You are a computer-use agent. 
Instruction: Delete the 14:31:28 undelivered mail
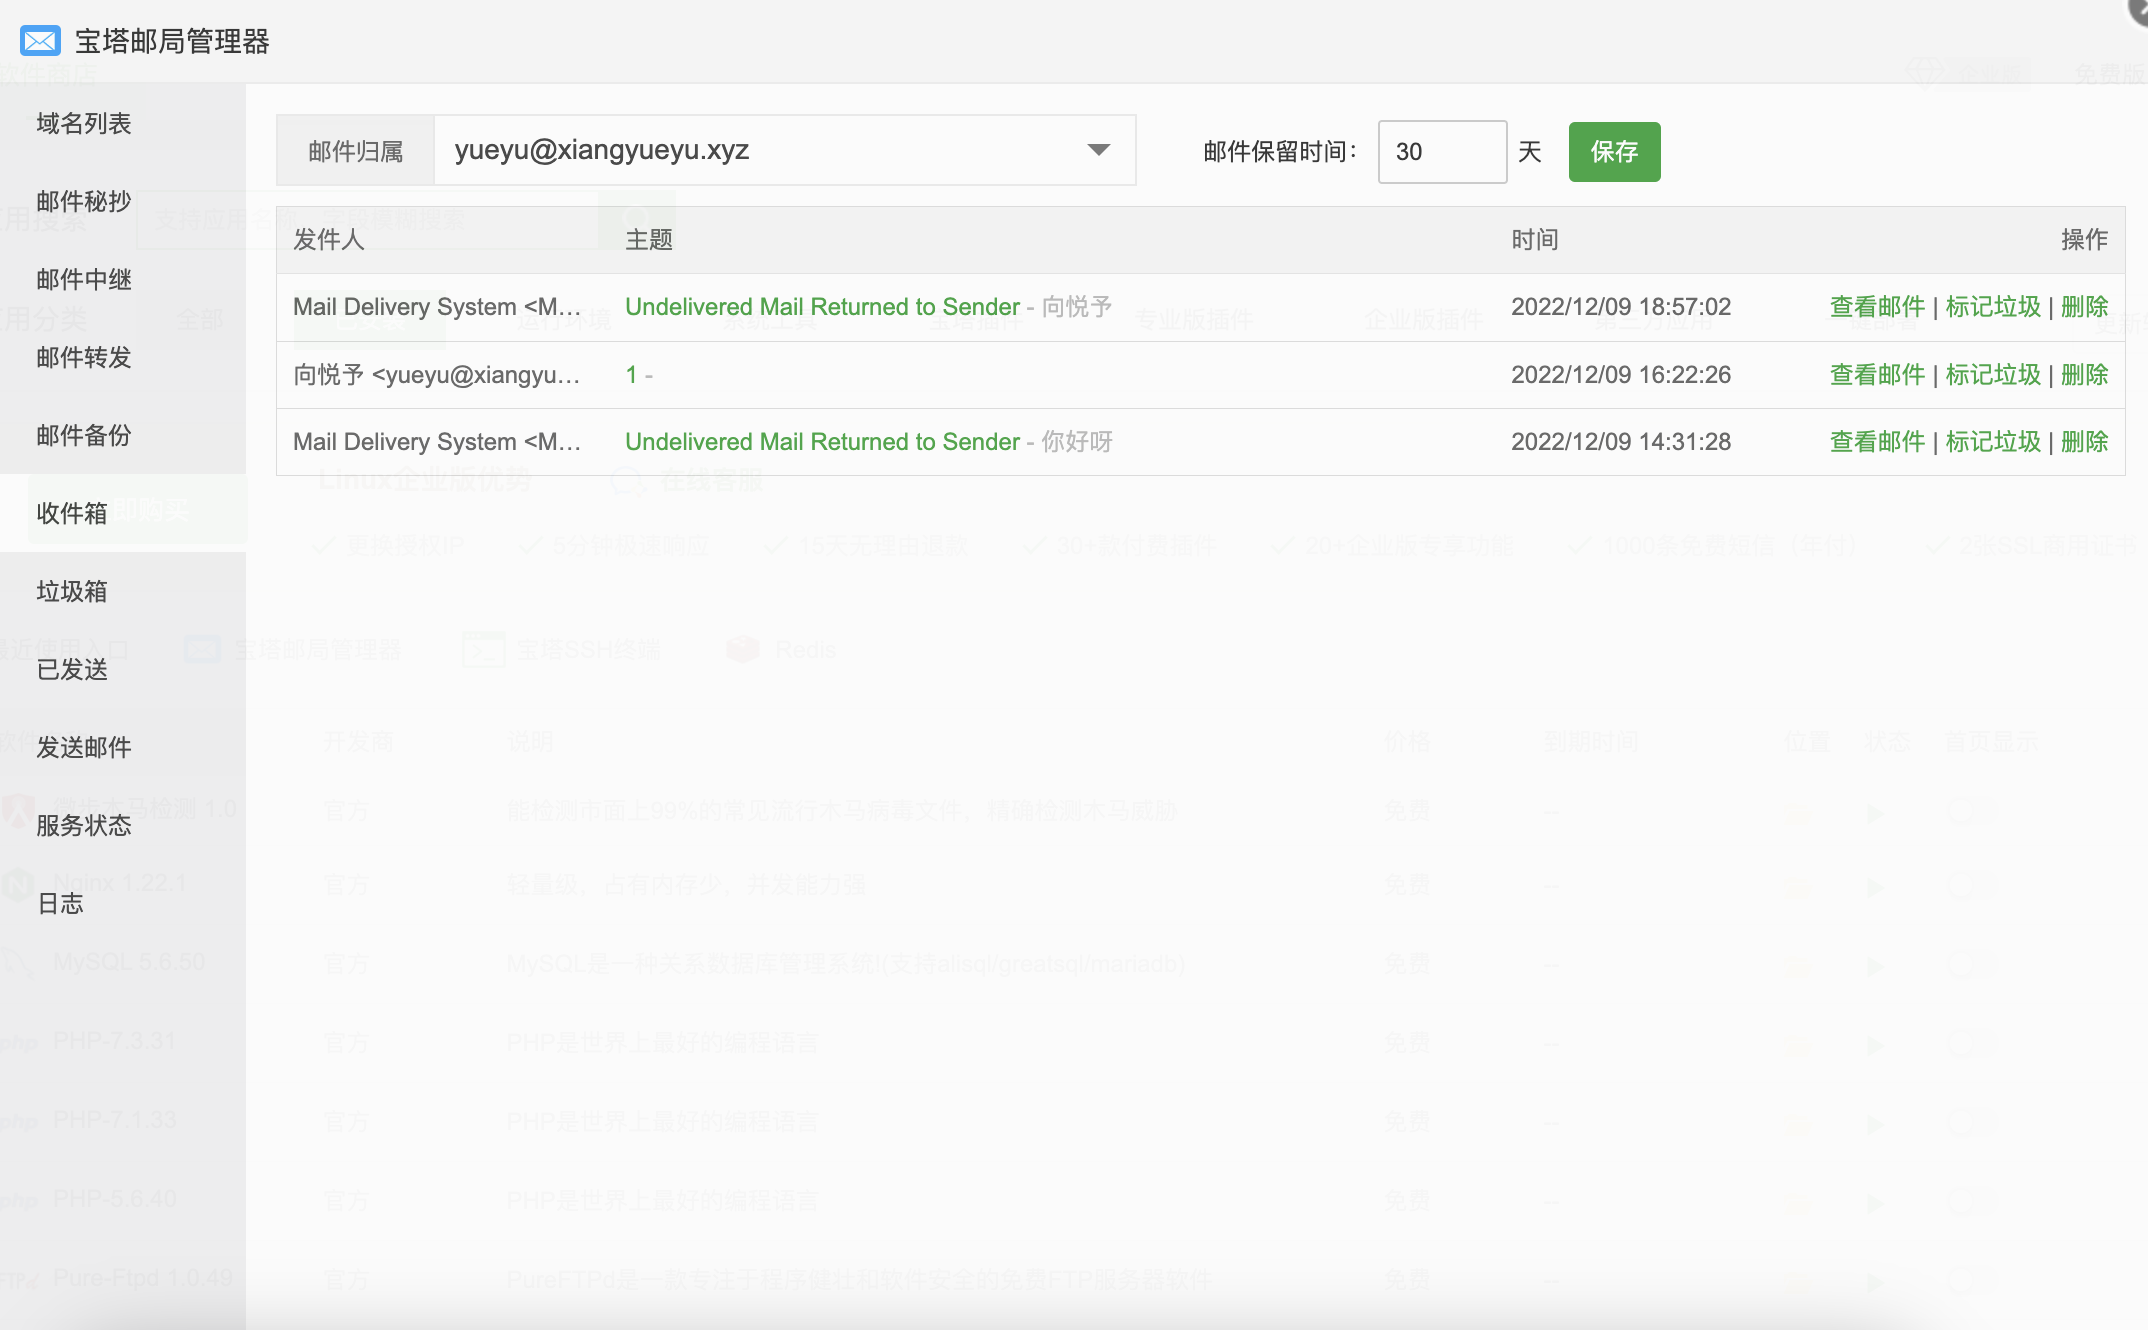2085,442
